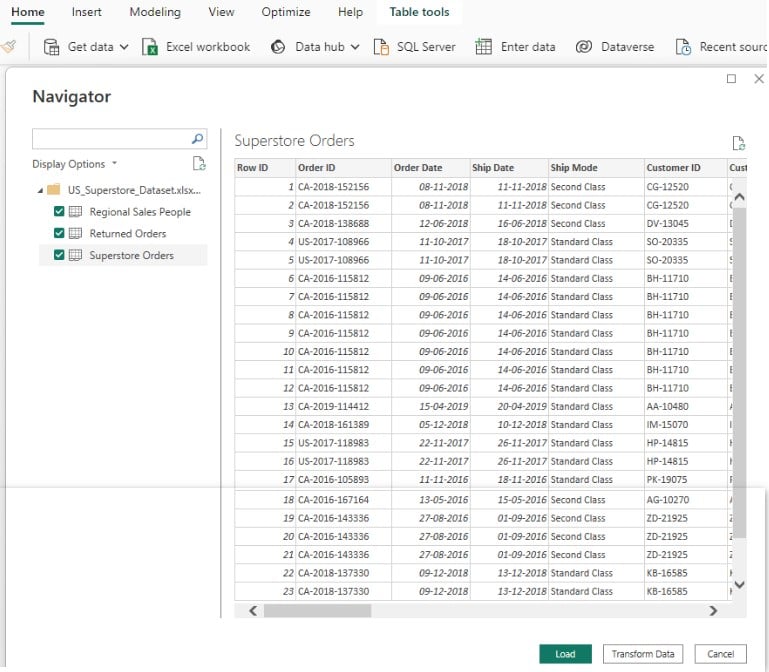Viewport: 769px width, 672px height.
Task: Open the Excel workbook import icon
Action: pos(150,47)
